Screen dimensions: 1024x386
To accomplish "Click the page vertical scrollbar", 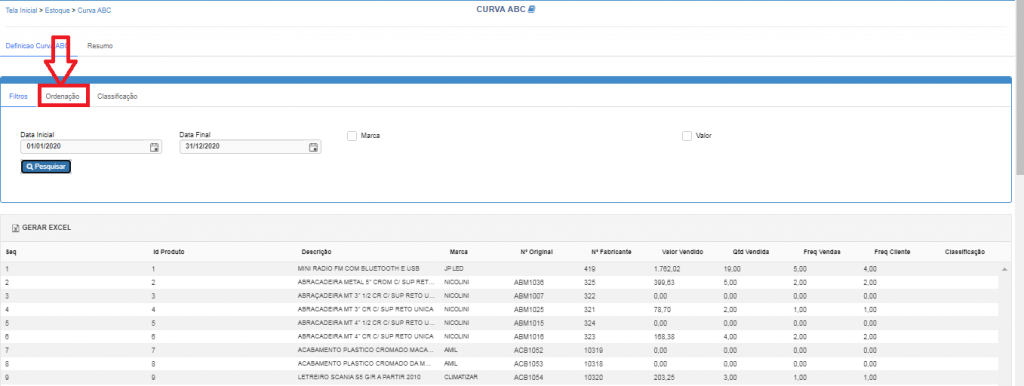I will [x=1019, y=88].
